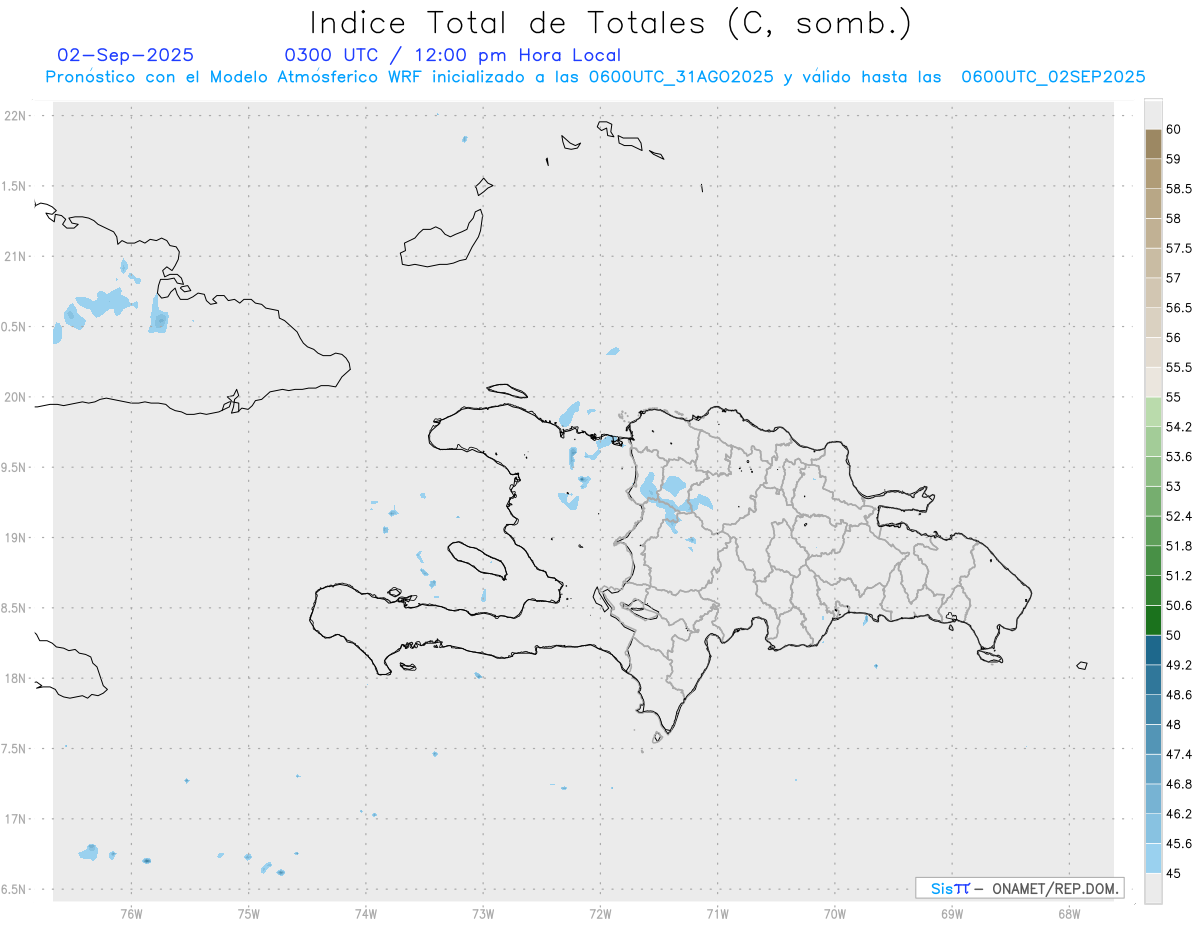Click the colorbar value "45.6"
The width and height of the screenshot is (1200, 927).
point(1179,843)
